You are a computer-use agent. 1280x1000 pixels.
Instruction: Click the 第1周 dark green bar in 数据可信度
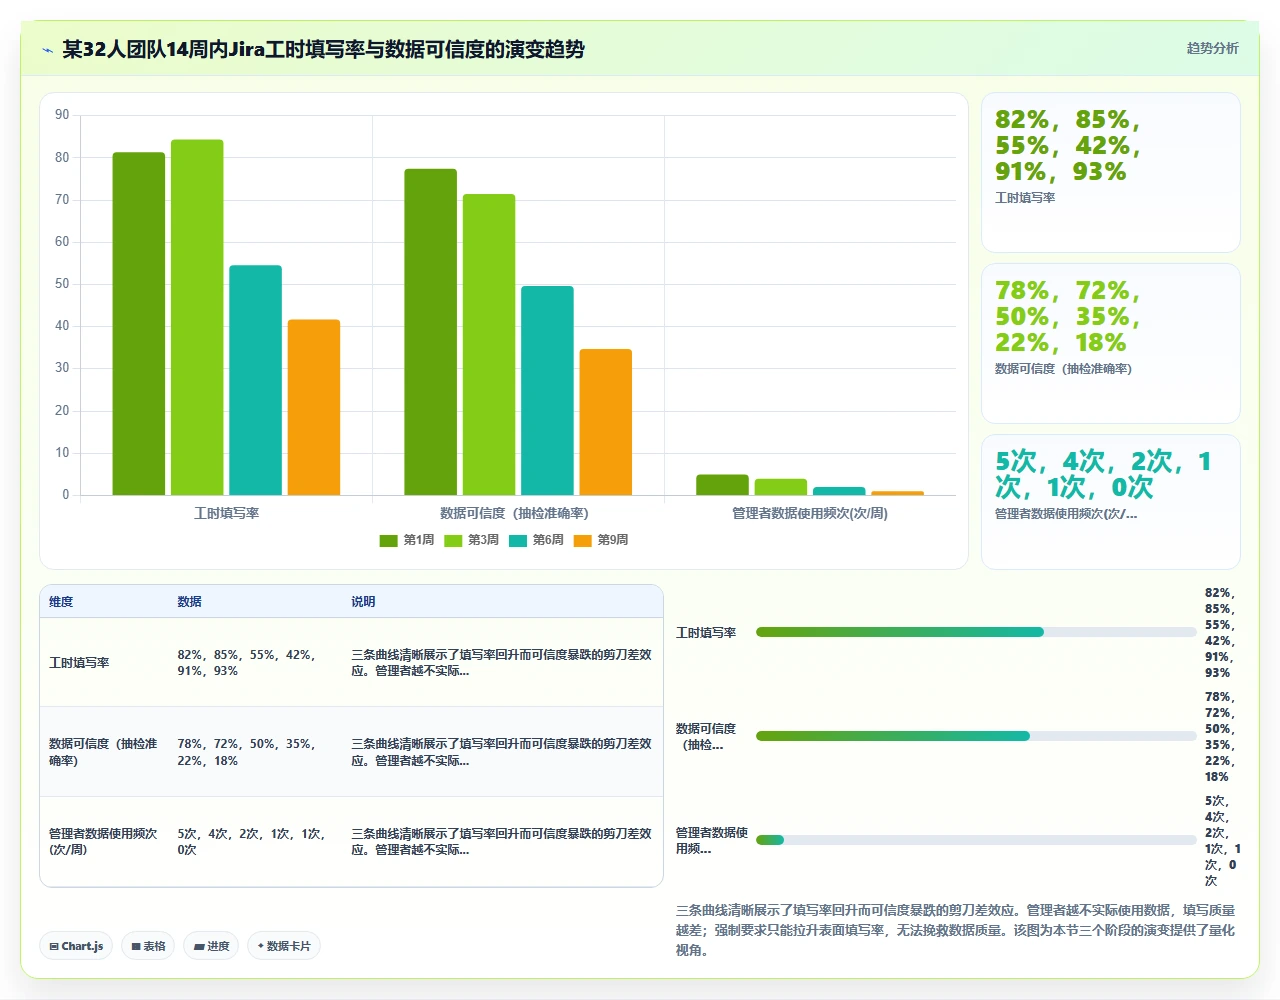pyautogui.click(x=431, y=332)
